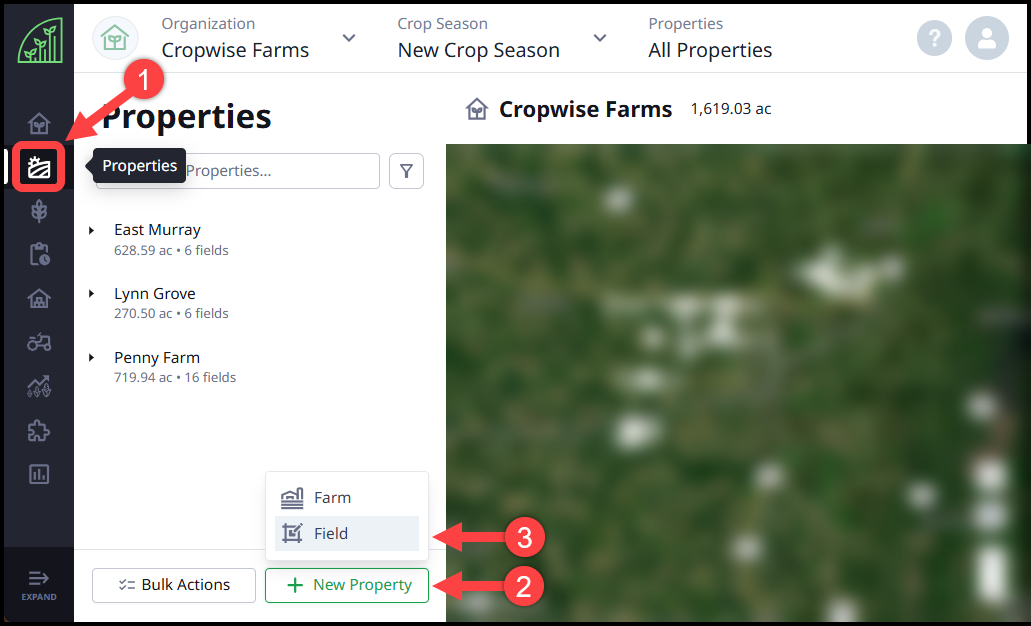Viewport: 1031px width, 626px height.
Task: Click the New Property button
Action: click(347, 586)
